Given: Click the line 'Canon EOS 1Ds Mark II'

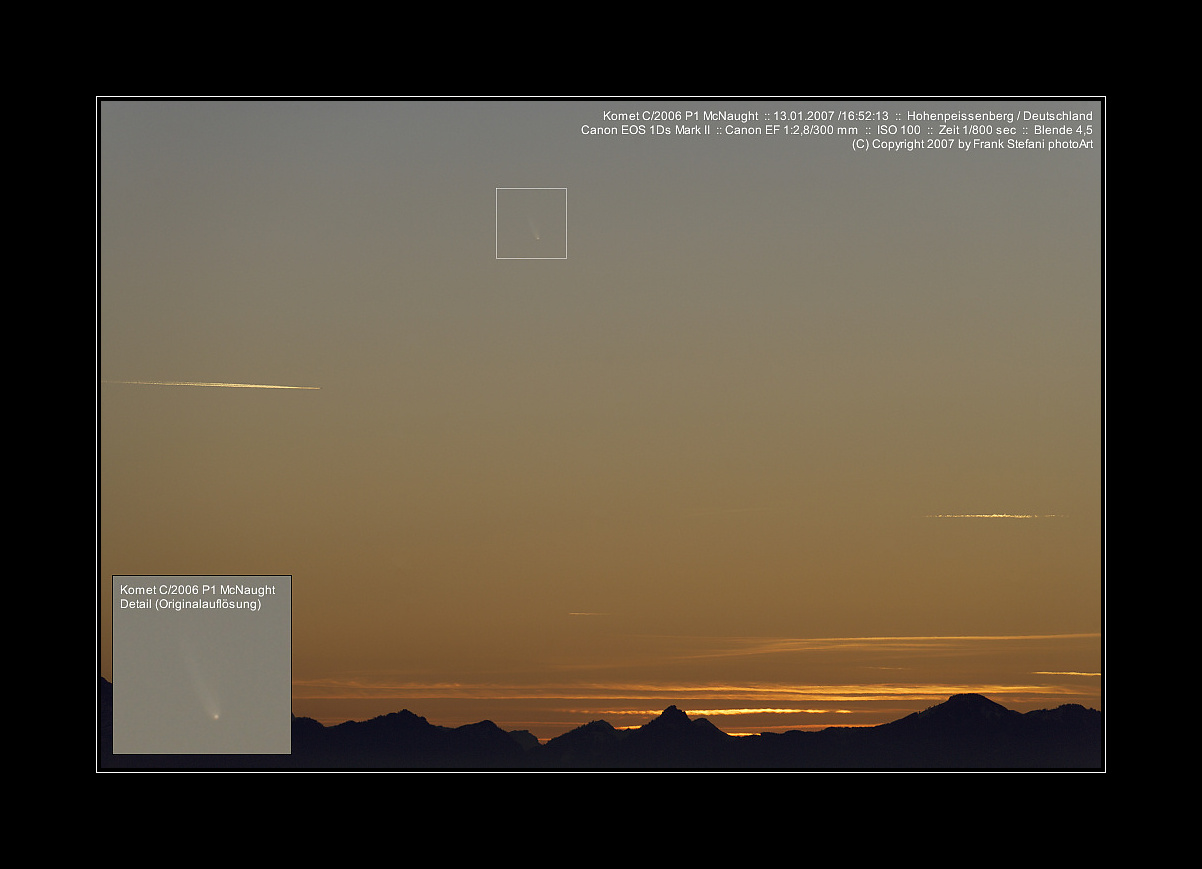Looking at the screenshot, I should coord(645,130).
